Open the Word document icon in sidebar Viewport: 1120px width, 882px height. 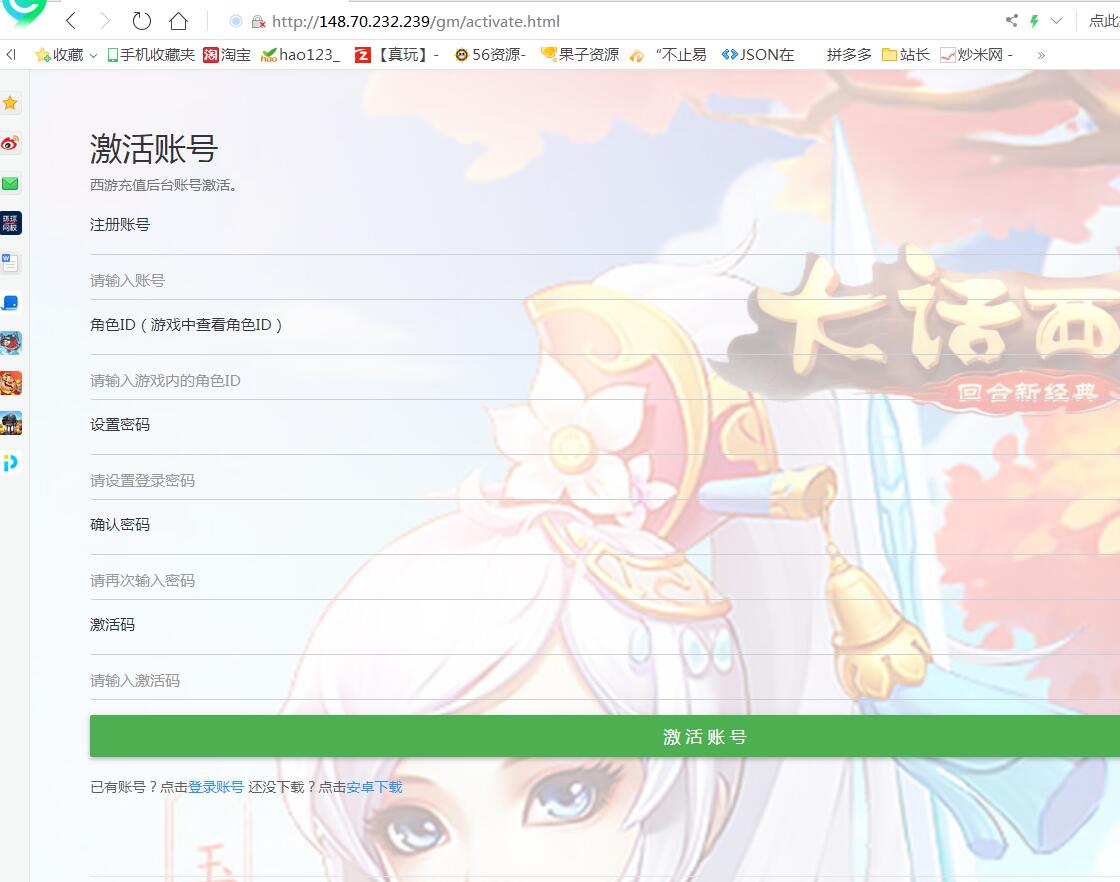(x=10, y=263)
